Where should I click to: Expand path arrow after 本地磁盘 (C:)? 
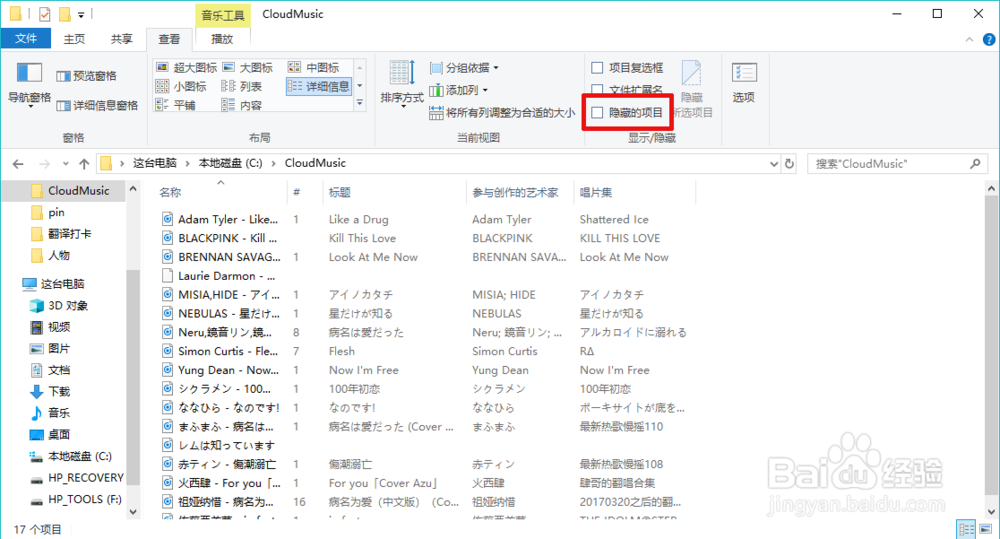(x=274, y=163)
